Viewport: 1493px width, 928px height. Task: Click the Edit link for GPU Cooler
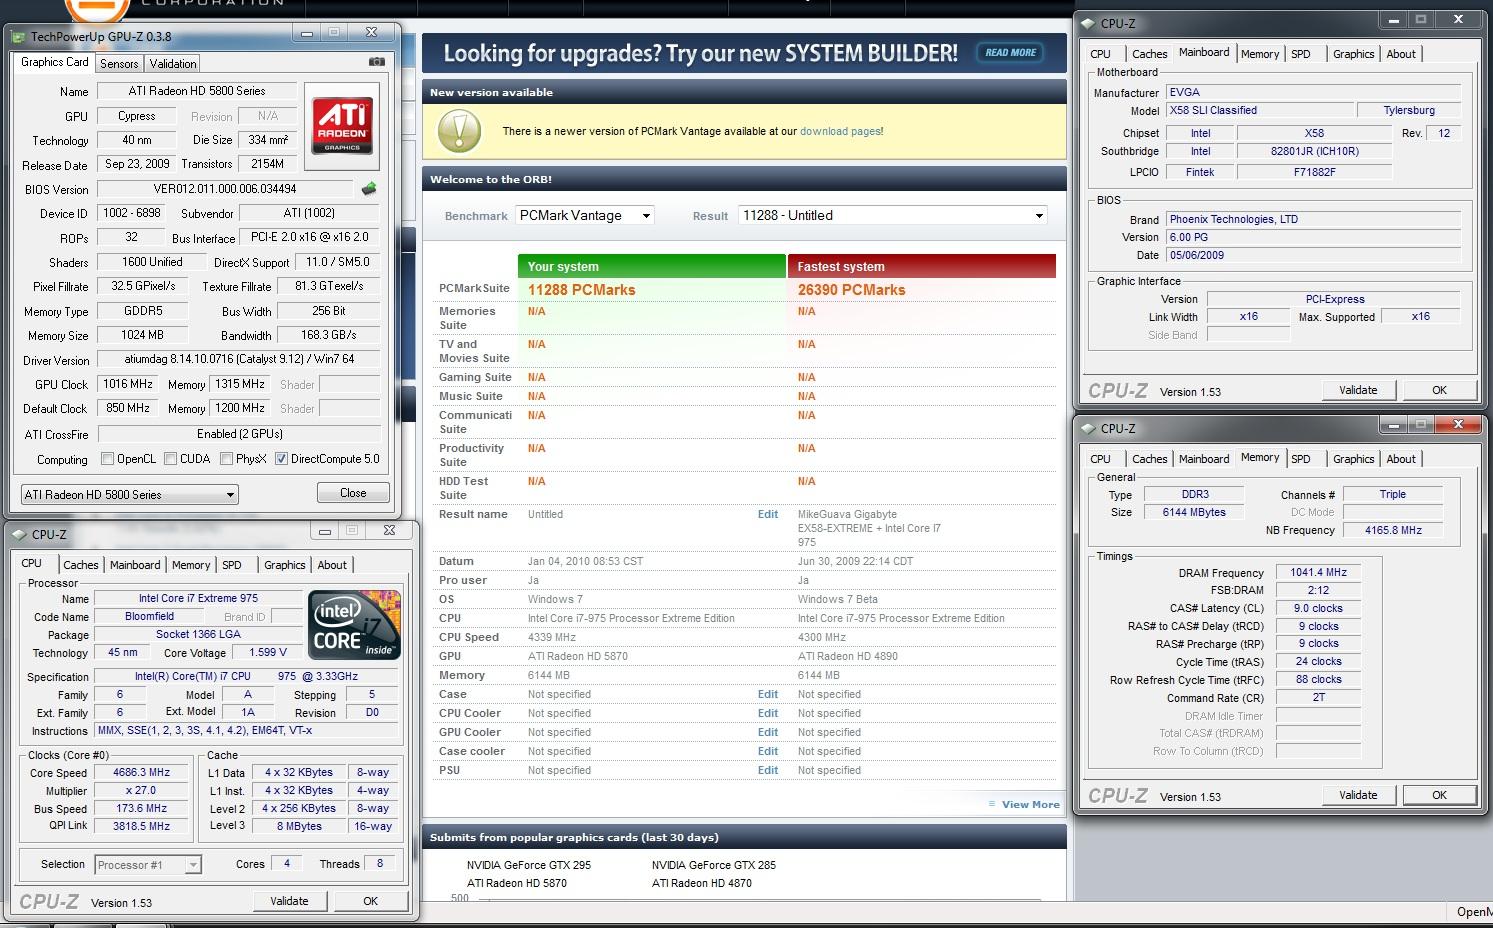click(768, 732)
